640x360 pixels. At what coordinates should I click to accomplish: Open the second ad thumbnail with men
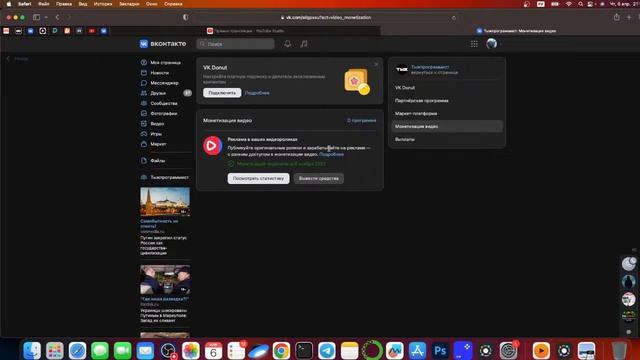(165, 280)
